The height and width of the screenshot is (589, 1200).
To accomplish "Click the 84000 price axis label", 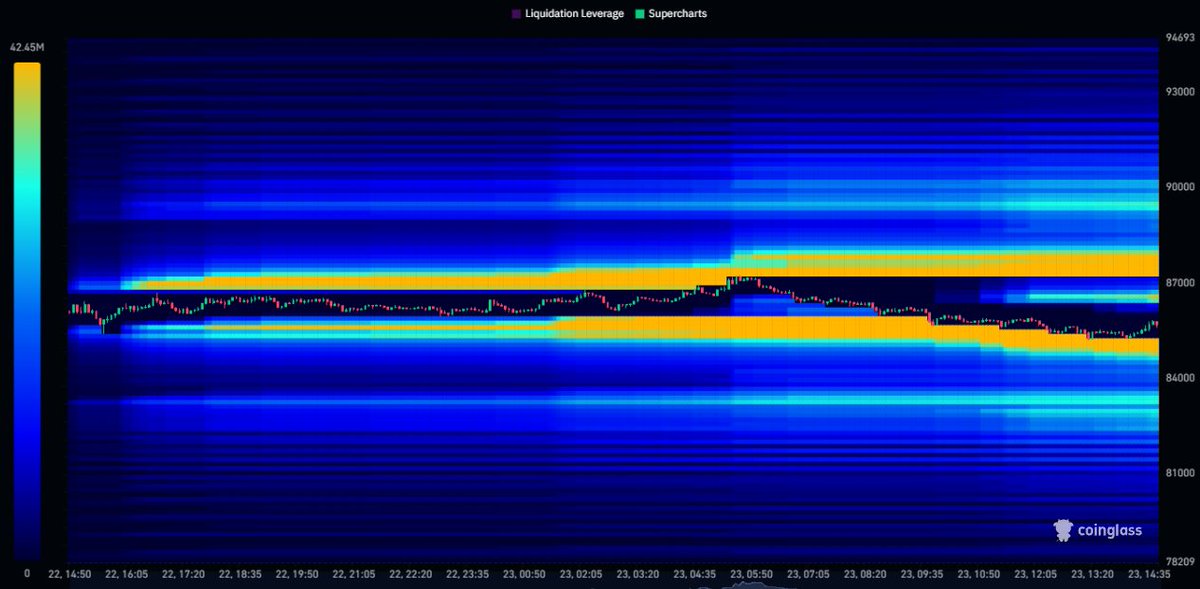I will coord(1180,378).
